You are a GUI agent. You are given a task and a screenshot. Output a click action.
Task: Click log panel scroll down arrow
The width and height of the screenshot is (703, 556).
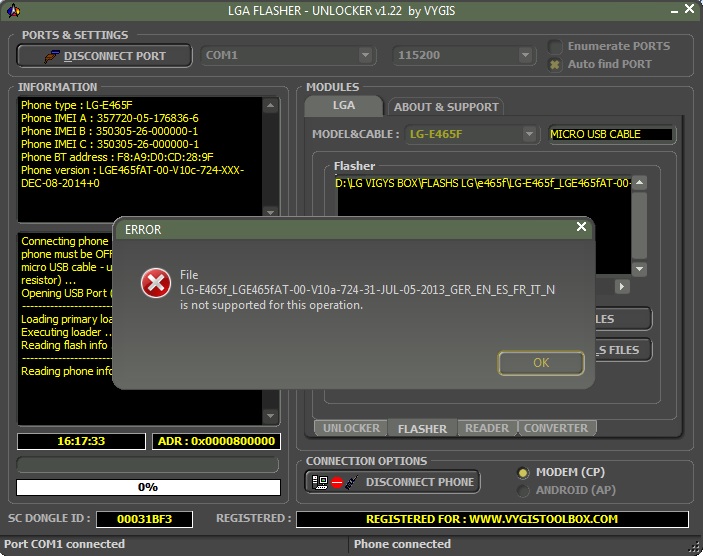pos(270,416)
